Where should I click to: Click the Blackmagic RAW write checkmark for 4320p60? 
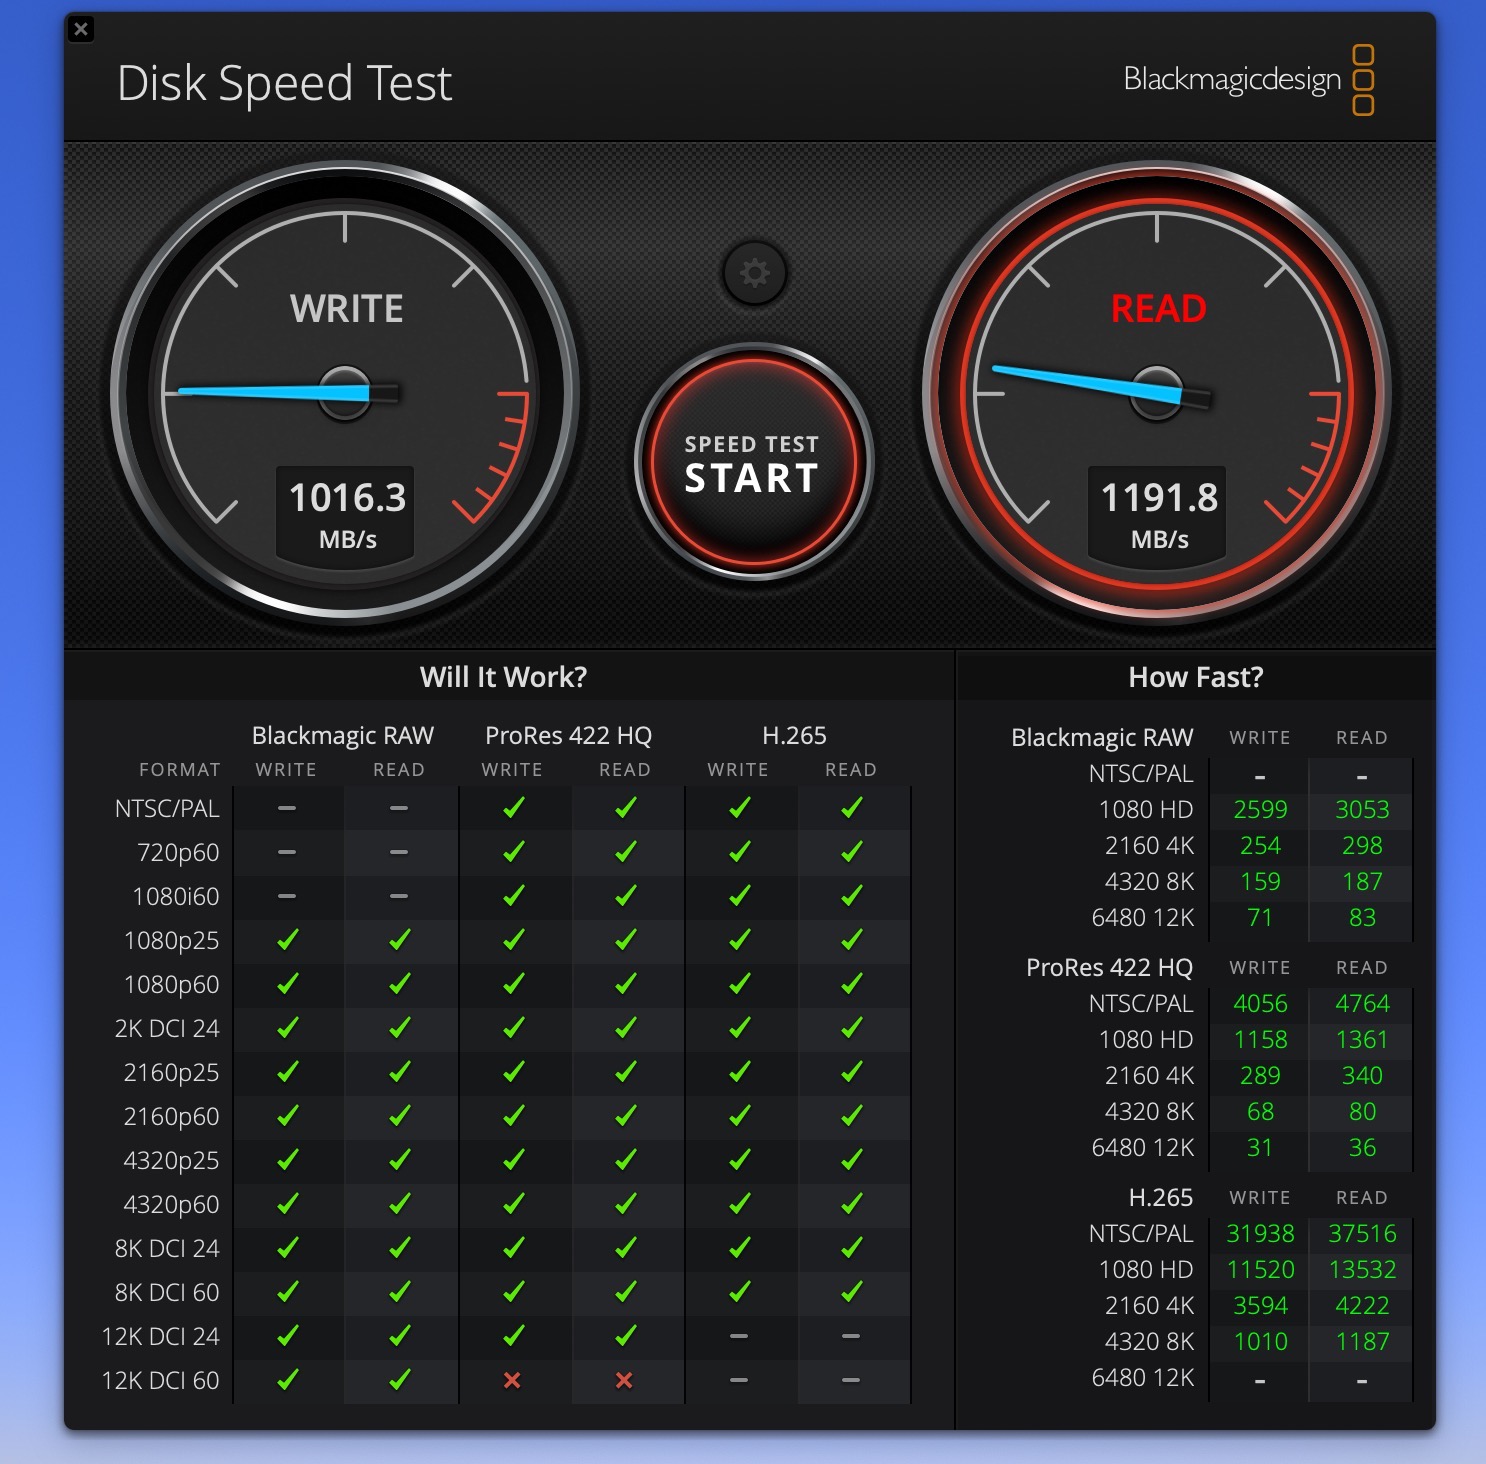[x=288, y=1204]
